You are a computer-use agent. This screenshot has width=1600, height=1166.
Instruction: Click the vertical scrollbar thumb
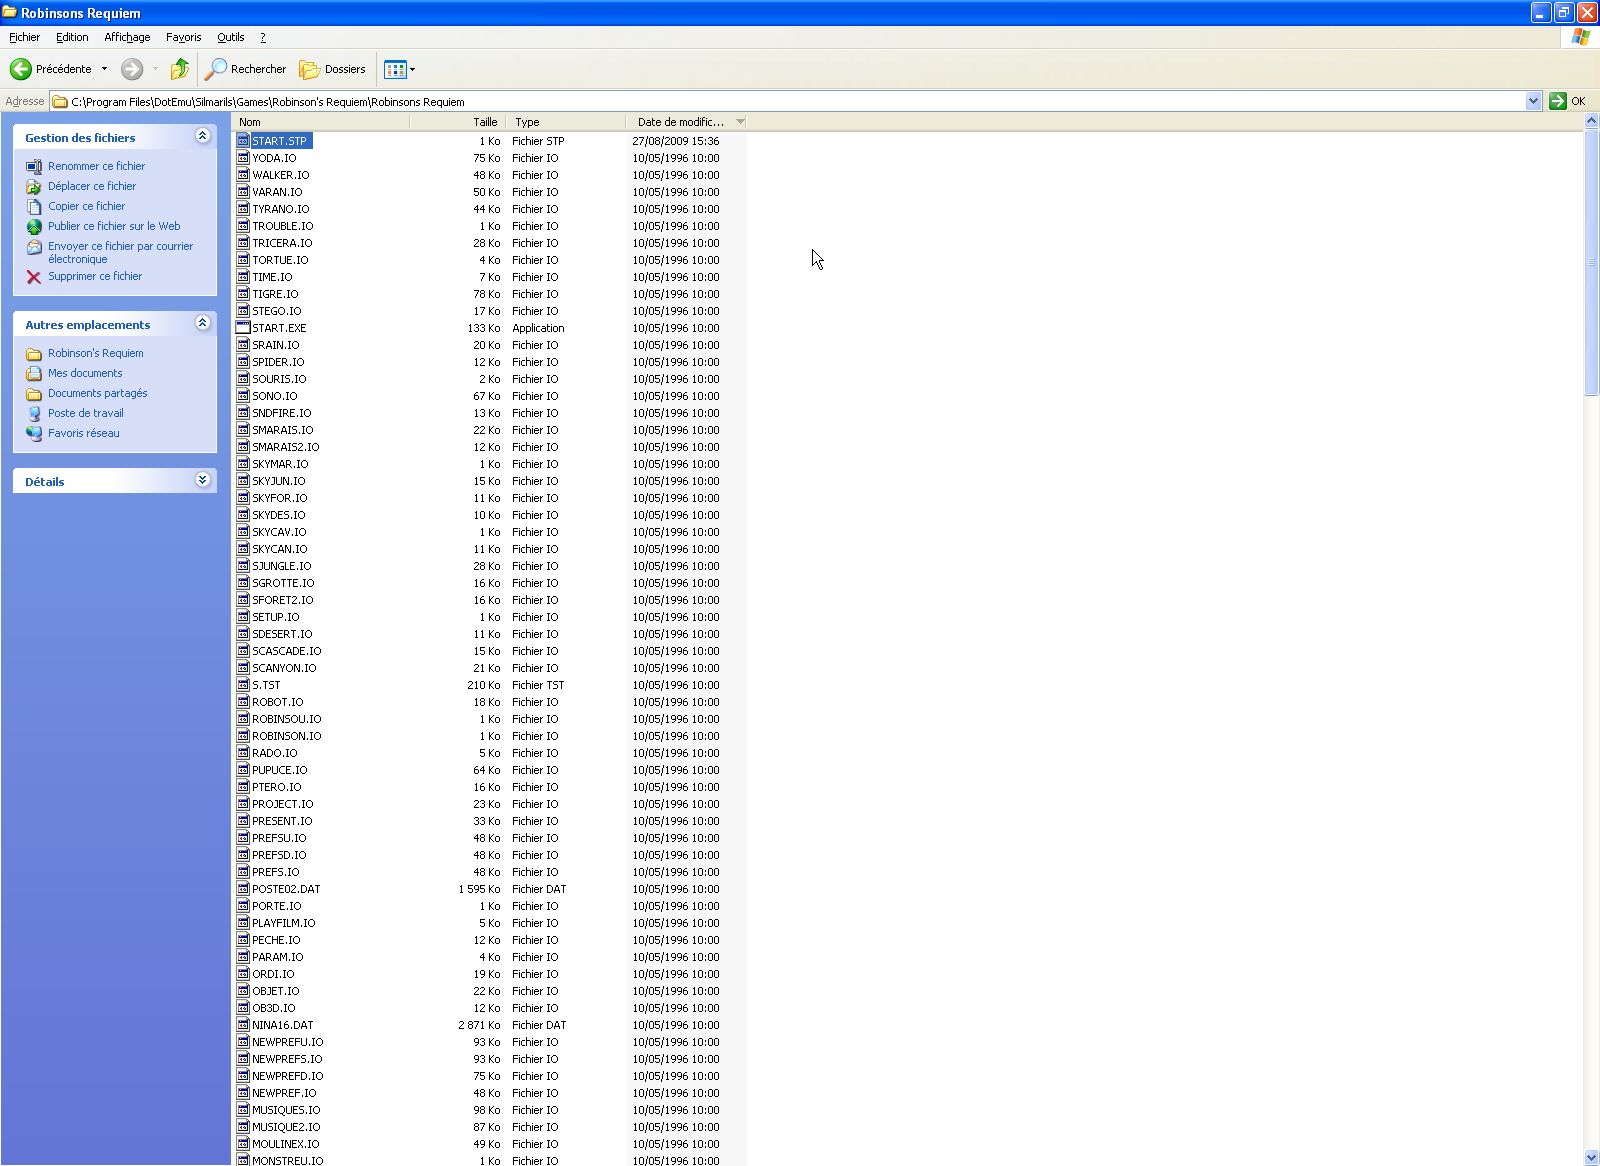coord(1591,263)
